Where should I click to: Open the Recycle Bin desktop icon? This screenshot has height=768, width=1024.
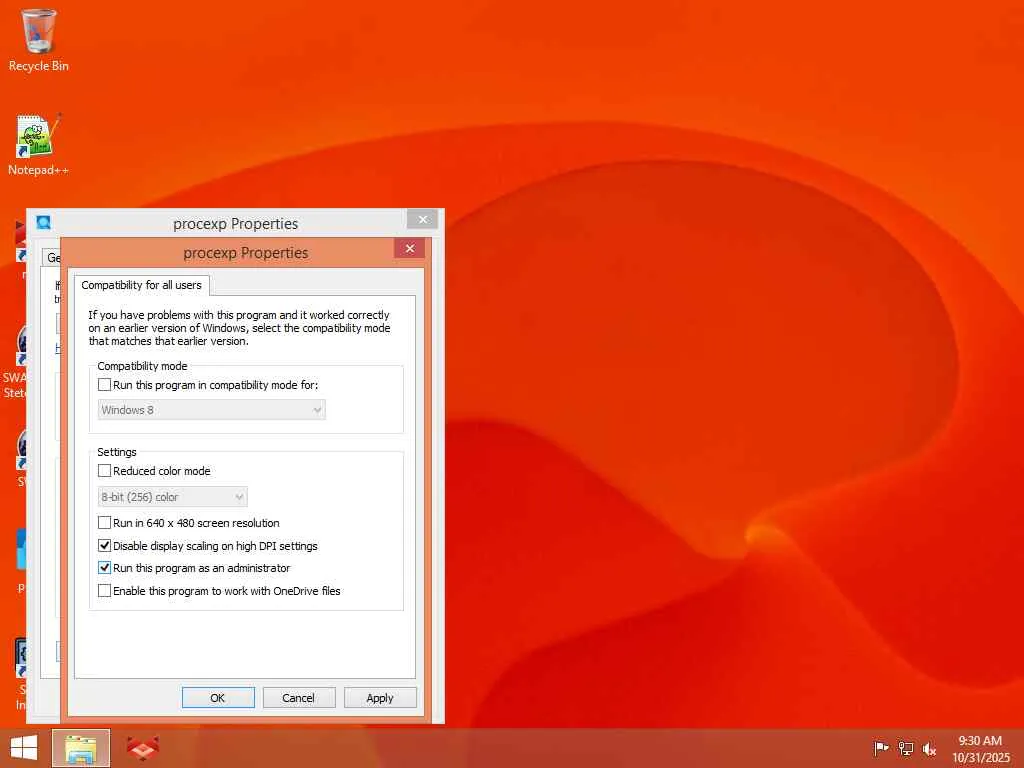pyautogui.click(x=39, y=40)
